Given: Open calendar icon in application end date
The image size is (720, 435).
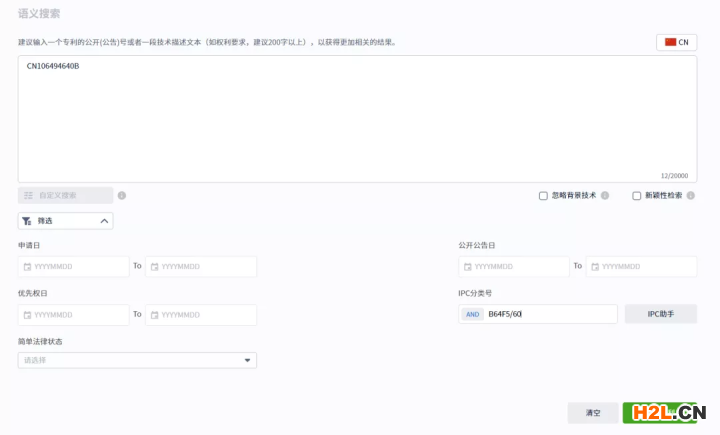Looking at the screenshot, I should (x=155, y=266).
